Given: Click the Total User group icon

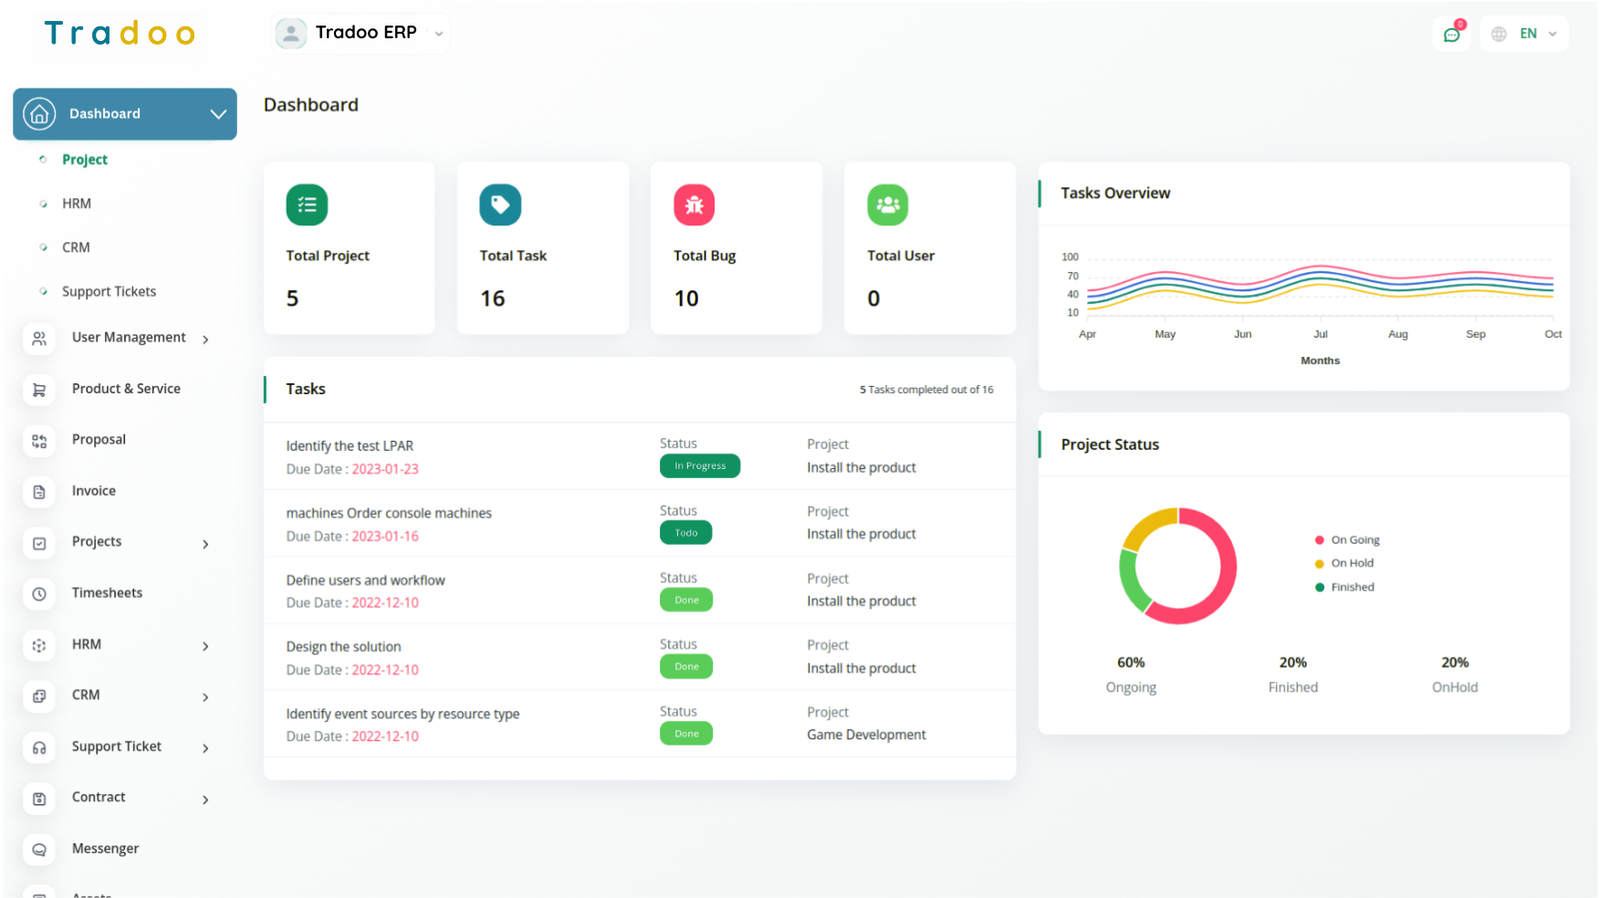Looking at the screenshot, I should (x=887, y=205).
